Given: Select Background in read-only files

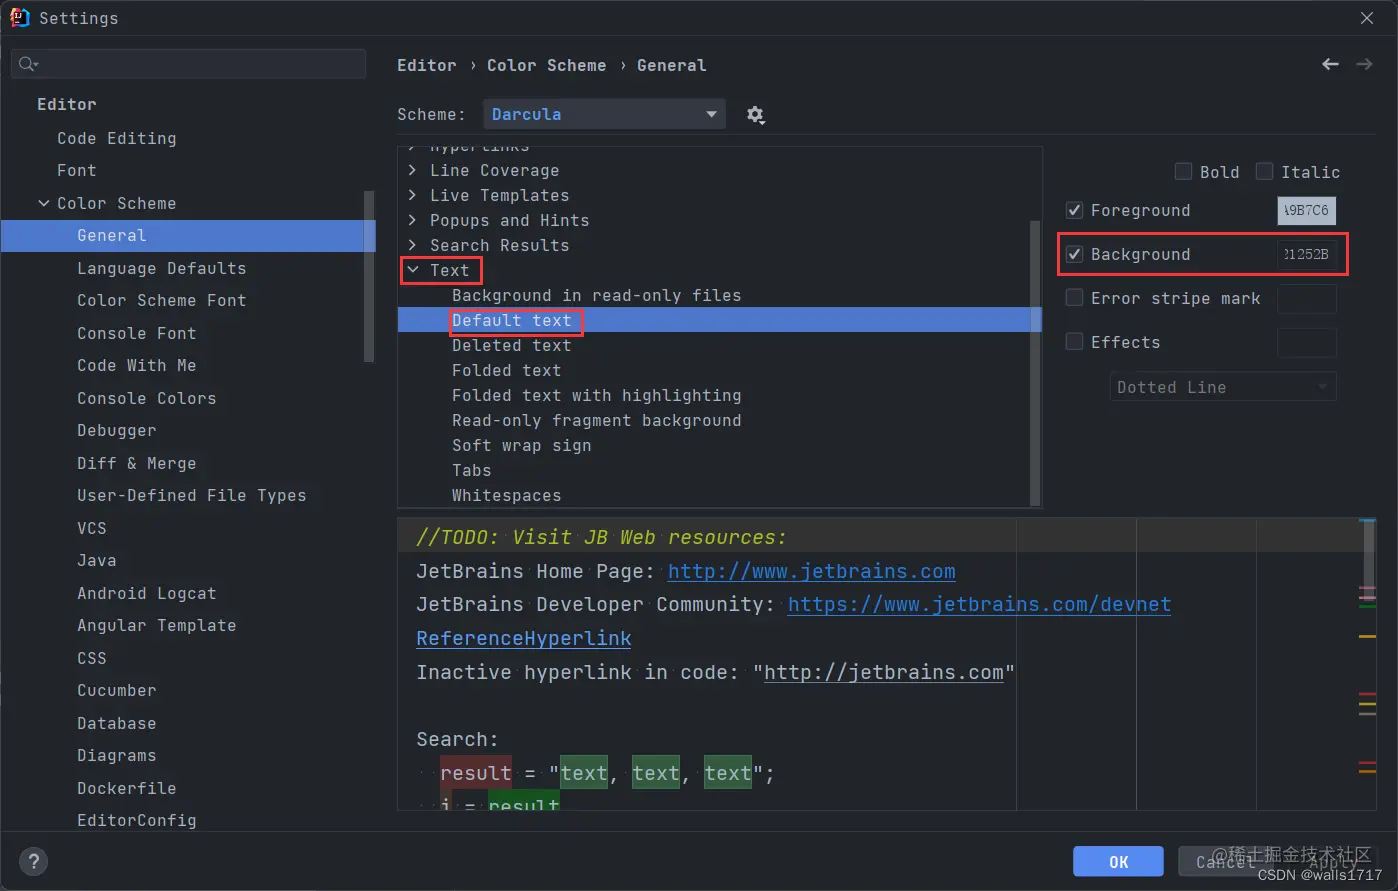Looking at the screenshot, I should (x=596, y=295).
